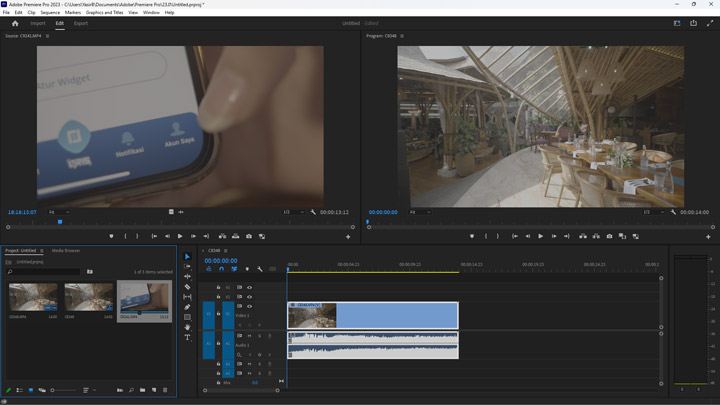Viewport: 720px width, 405px height.
Task: Open the Markers menu
Action: (73, 12)
